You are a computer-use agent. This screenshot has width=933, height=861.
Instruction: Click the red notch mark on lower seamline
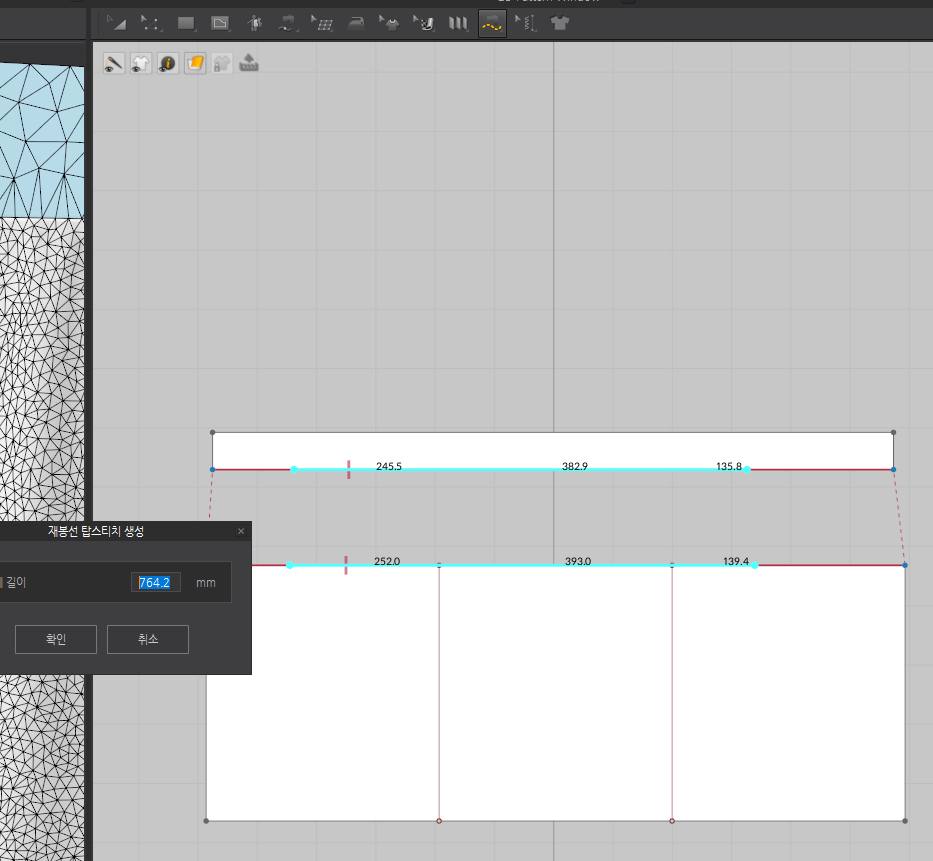(346, 565)
